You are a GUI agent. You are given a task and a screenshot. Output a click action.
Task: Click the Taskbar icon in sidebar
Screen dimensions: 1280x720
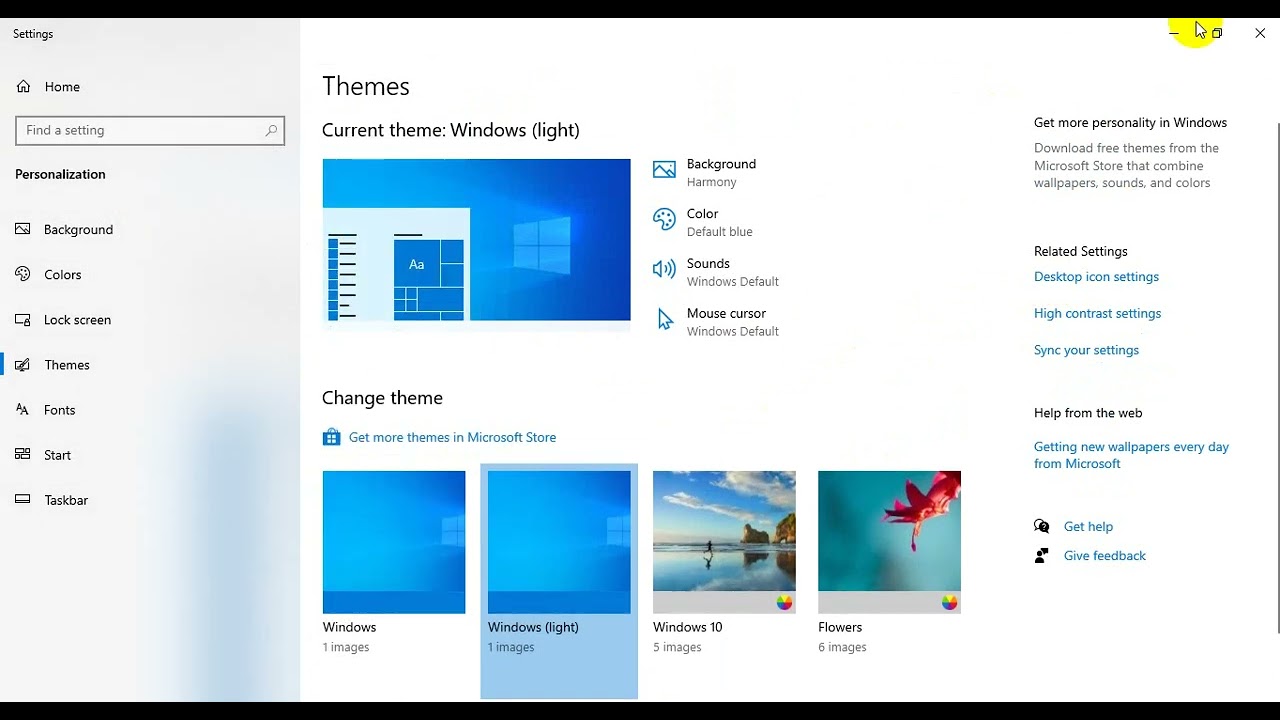point(23,500)
